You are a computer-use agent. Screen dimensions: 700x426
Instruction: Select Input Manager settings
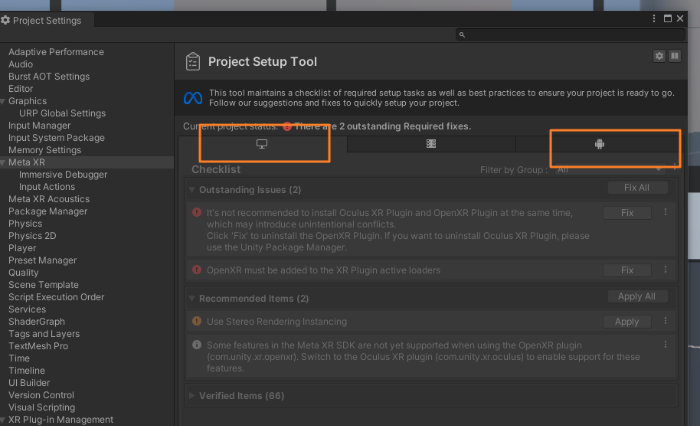pos(39,125)
